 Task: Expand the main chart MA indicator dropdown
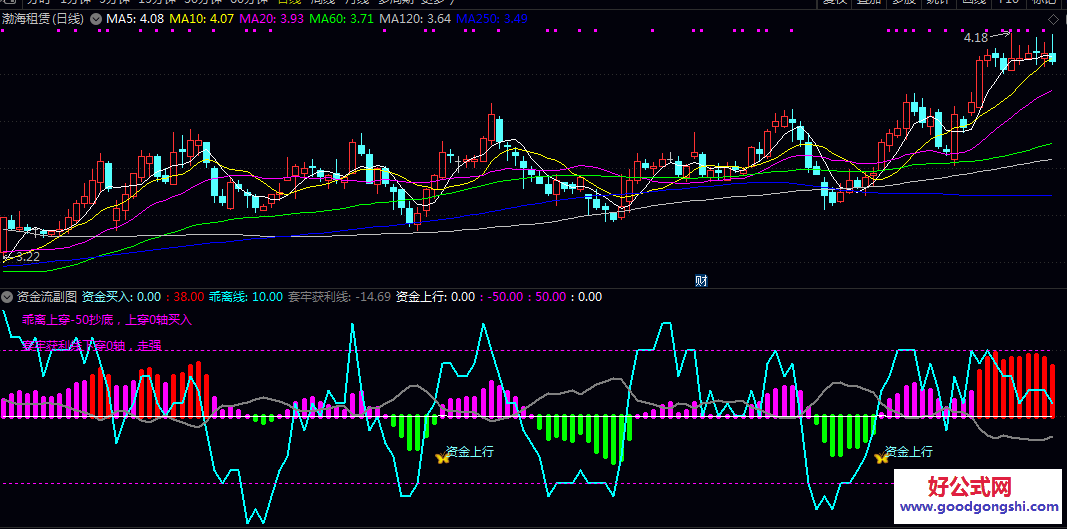point(96,19)
